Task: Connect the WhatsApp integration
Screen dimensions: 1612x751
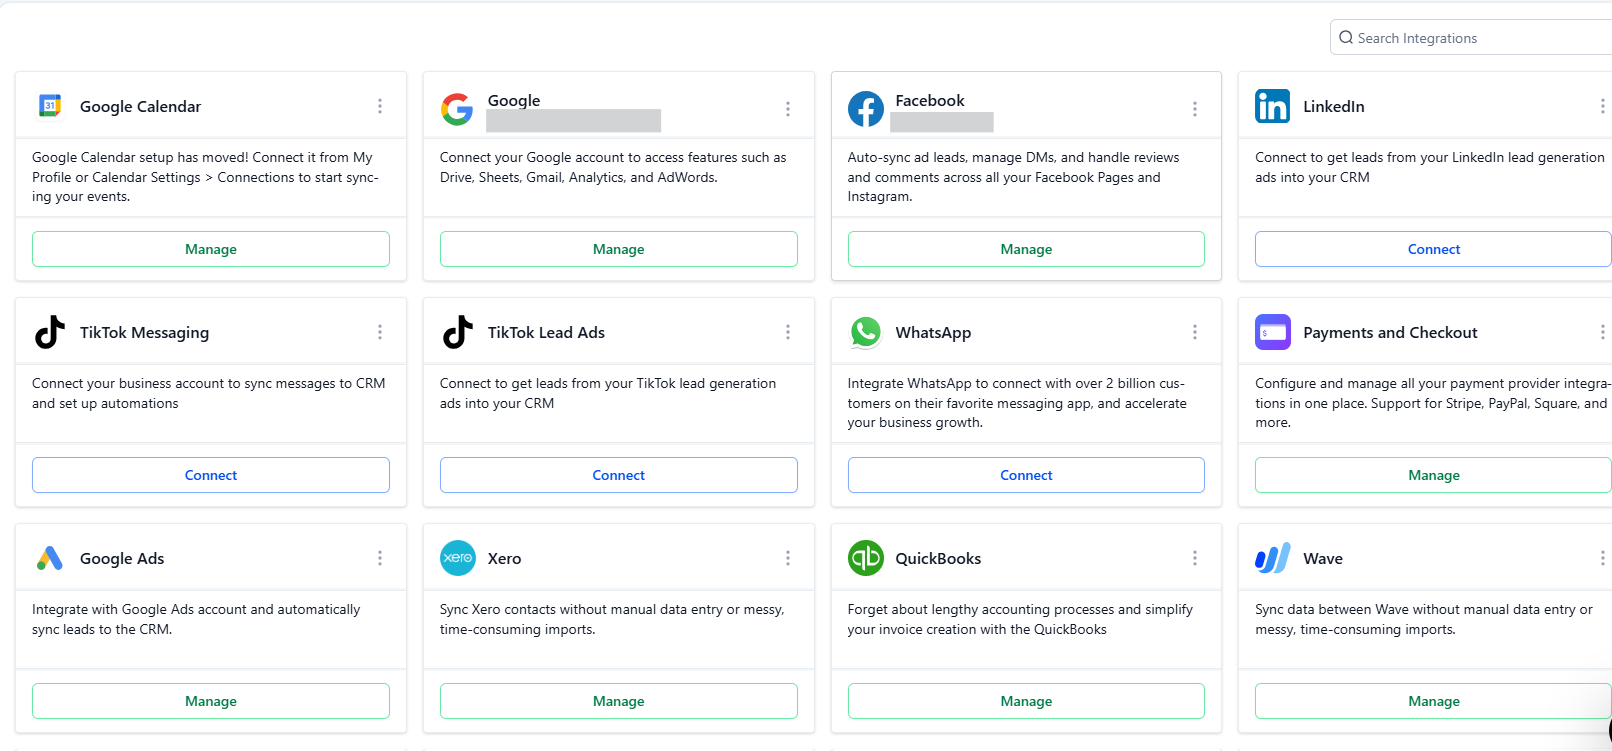Action: pyautogui.click(x=1026, y=475)
